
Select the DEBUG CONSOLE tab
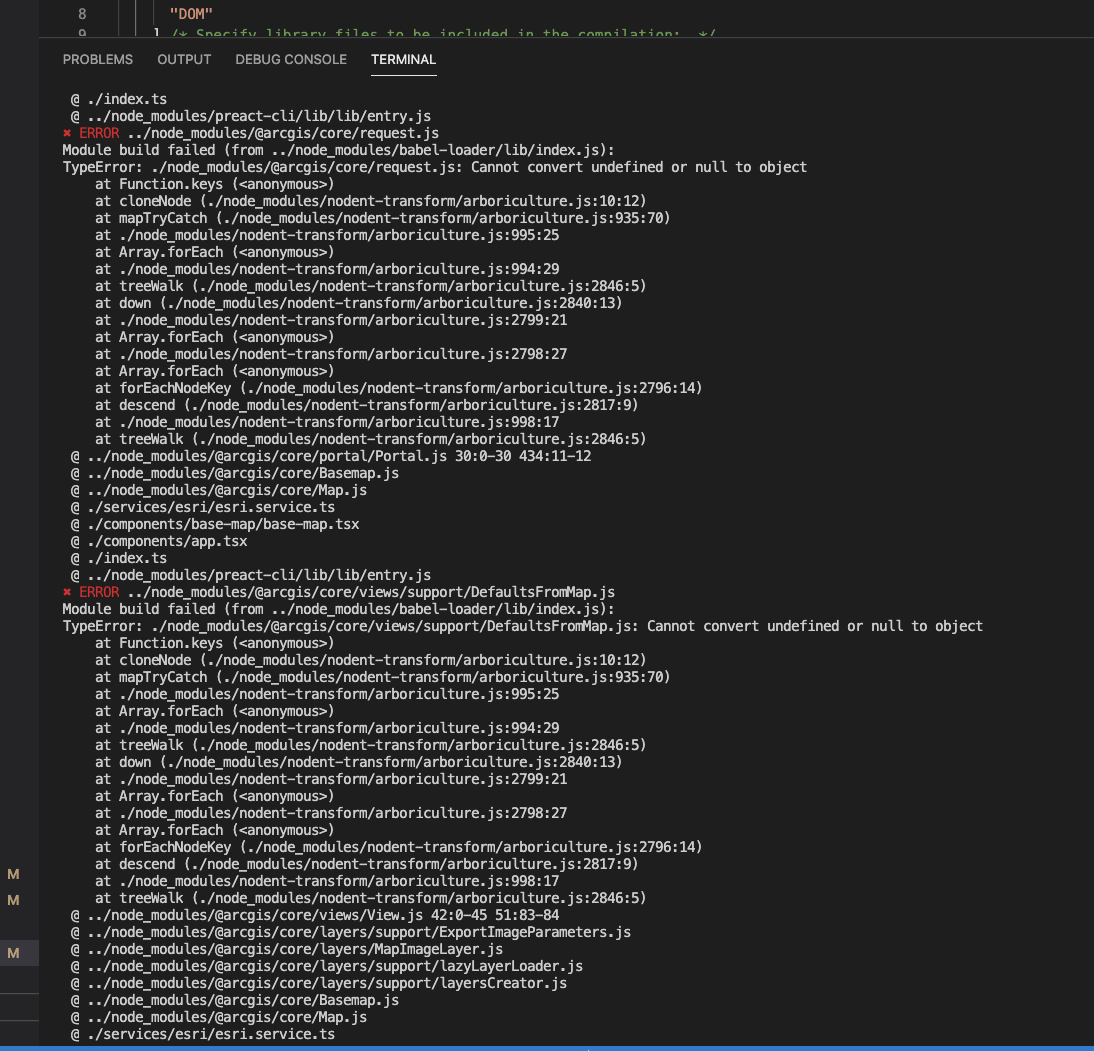[291, 59]
